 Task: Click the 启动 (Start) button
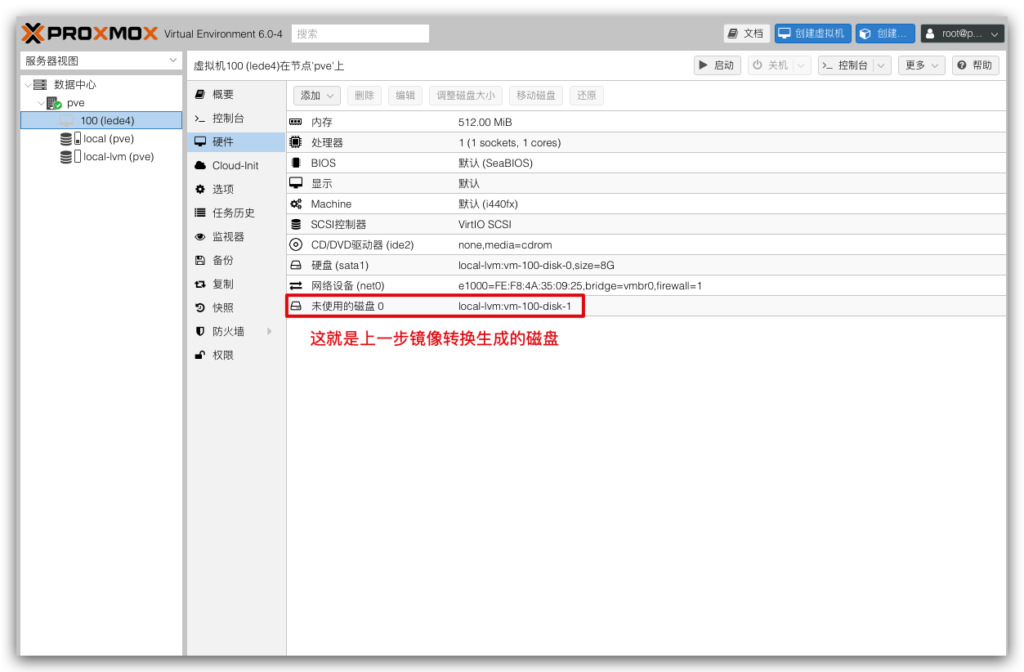coord(716,65)
